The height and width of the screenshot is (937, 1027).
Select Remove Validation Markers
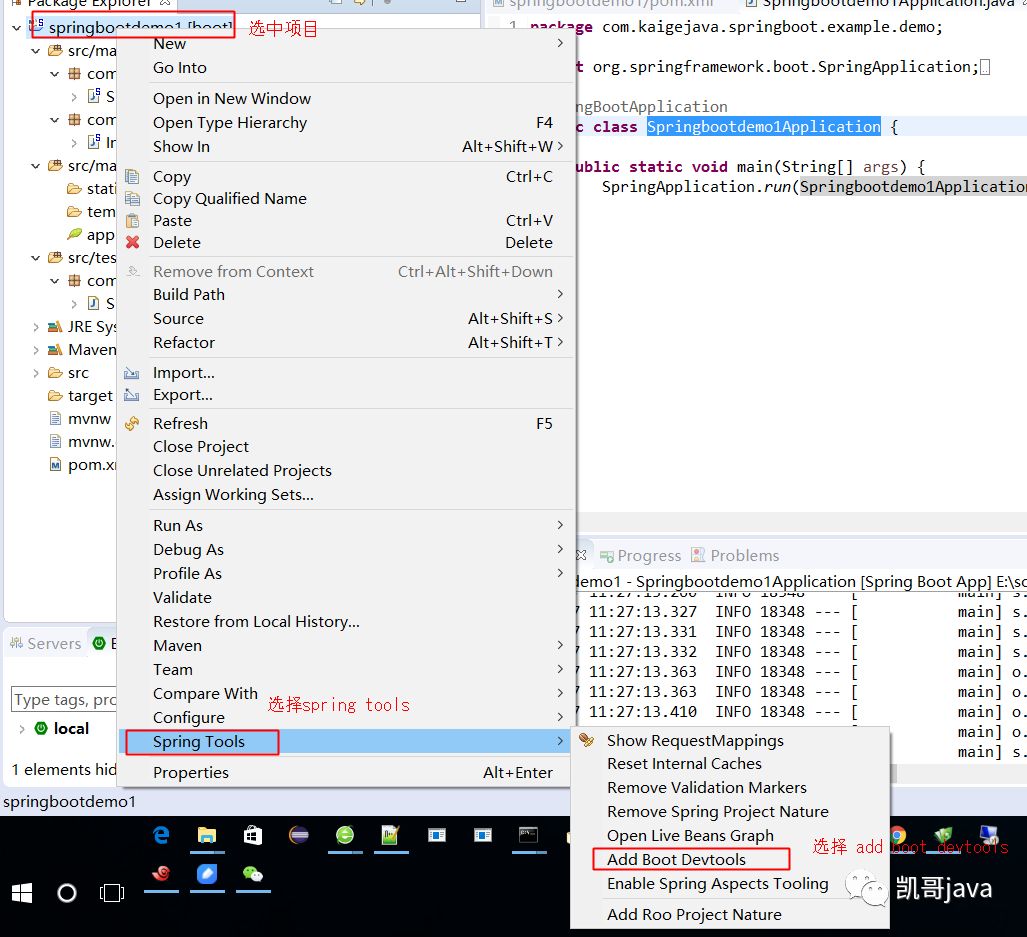(707, 788)
